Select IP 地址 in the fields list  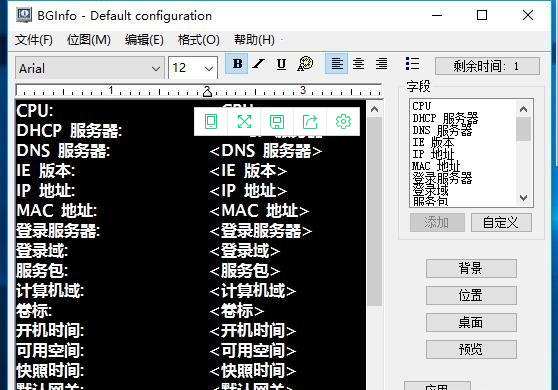[x=433, y=154]
